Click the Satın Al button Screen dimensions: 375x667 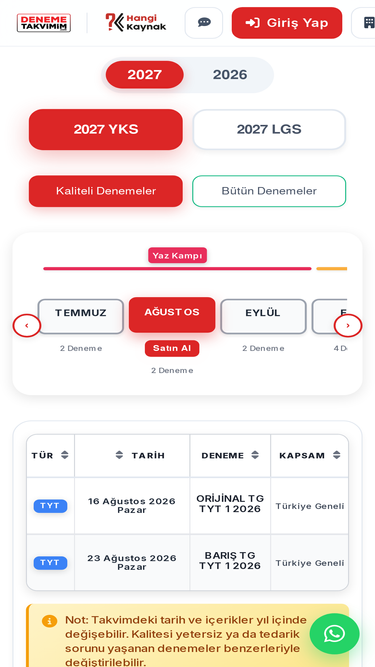click(172, 348)
